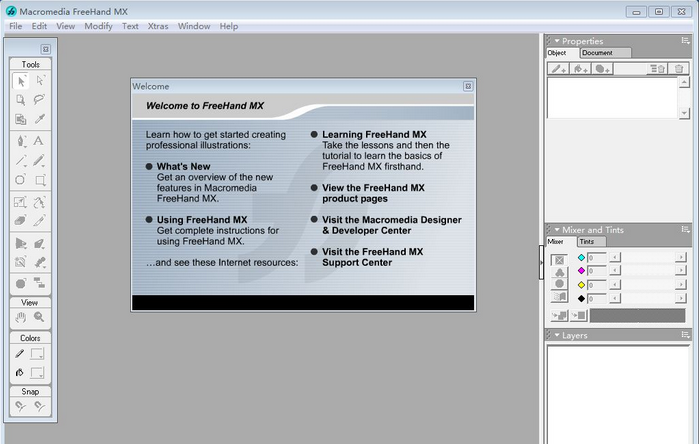The width and height of the screenshot is (700, 444).
Task: Select the Trace tool
Action: (21, 262)
